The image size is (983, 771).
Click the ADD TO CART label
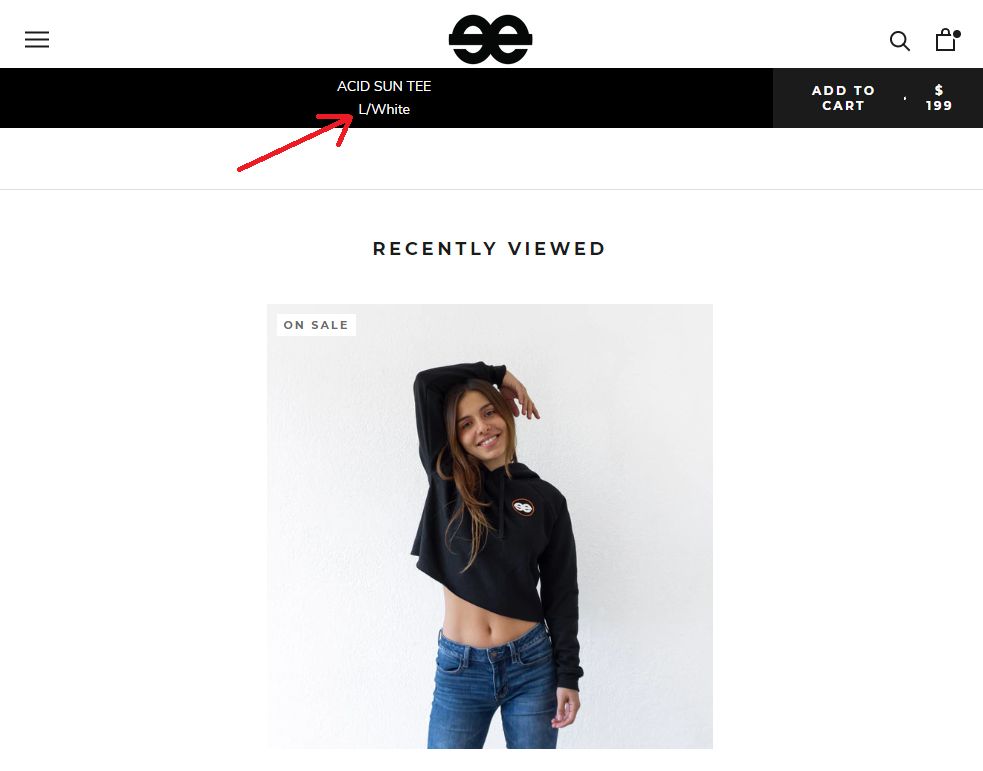843,98
